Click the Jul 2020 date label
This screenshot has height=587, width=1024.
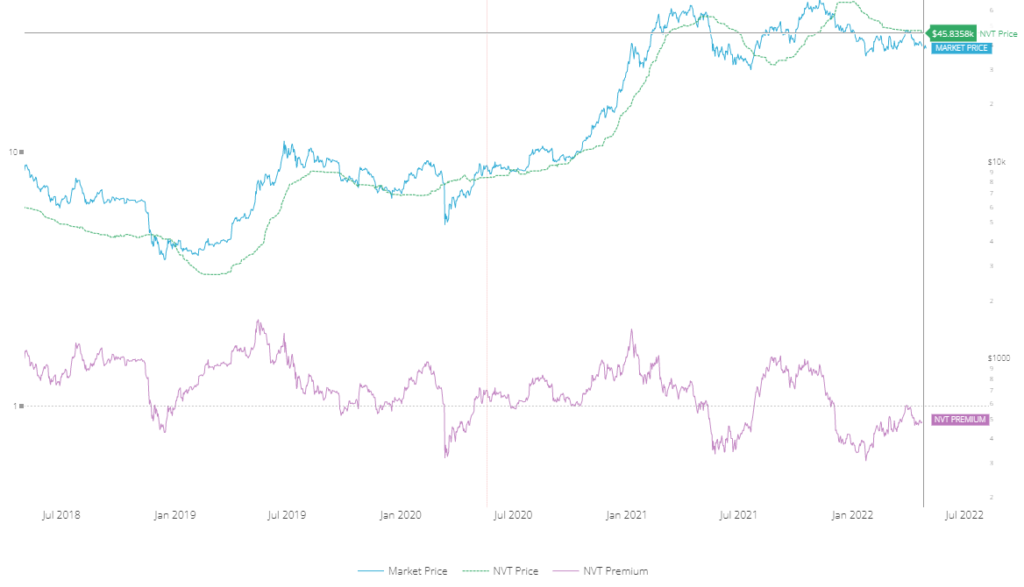pyautogui.click(x=513, y=516)
